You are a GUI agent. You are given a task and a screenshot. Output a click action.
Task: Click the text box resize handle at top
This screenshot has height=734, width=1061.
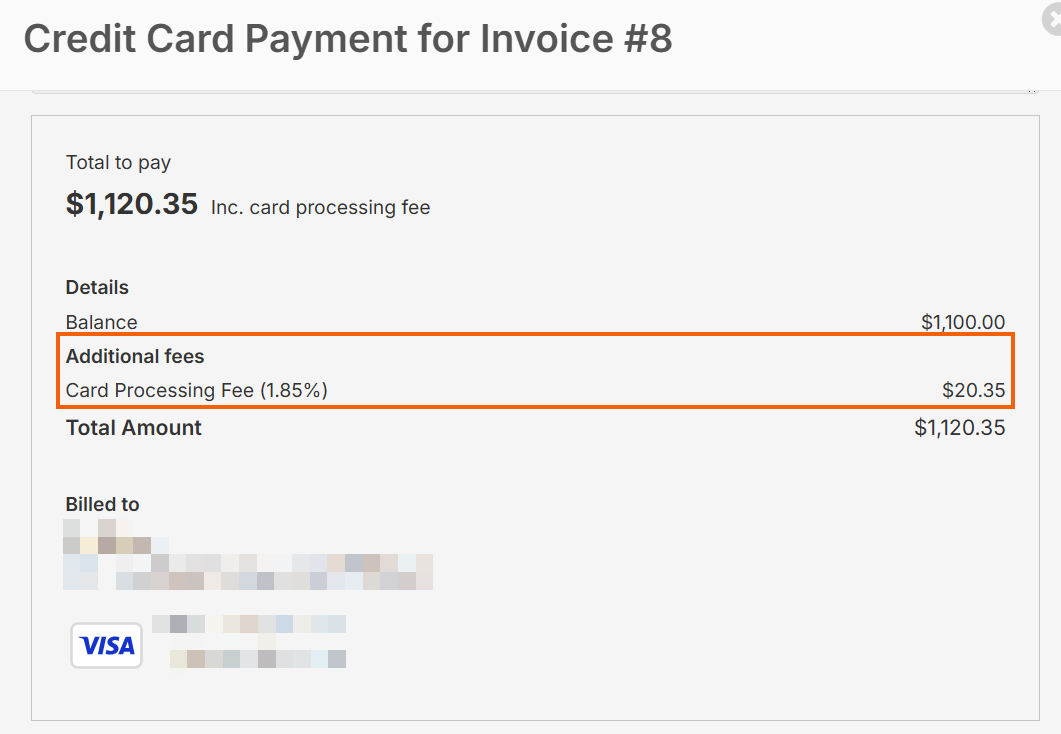click(1032, 90)
